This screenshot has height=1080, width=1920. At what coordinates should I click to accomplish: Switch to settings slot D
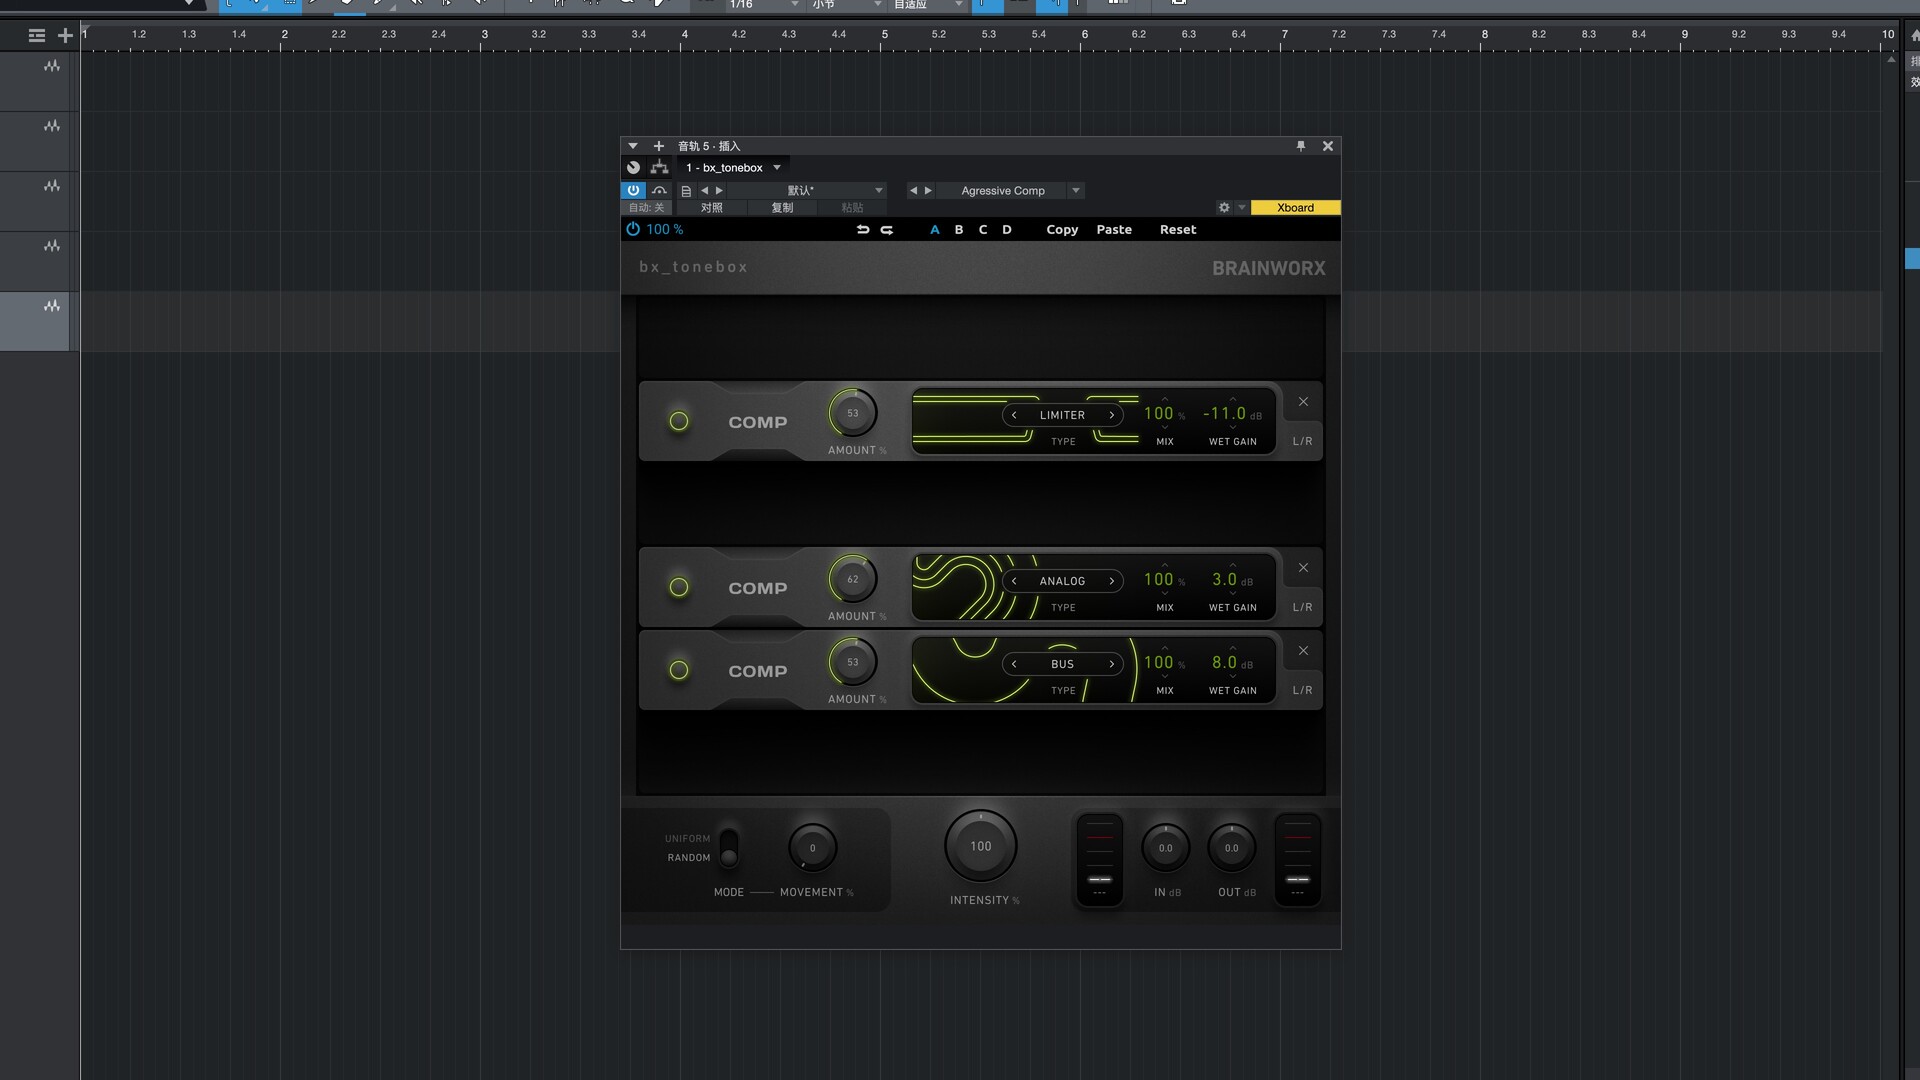tap(1007, 230)
